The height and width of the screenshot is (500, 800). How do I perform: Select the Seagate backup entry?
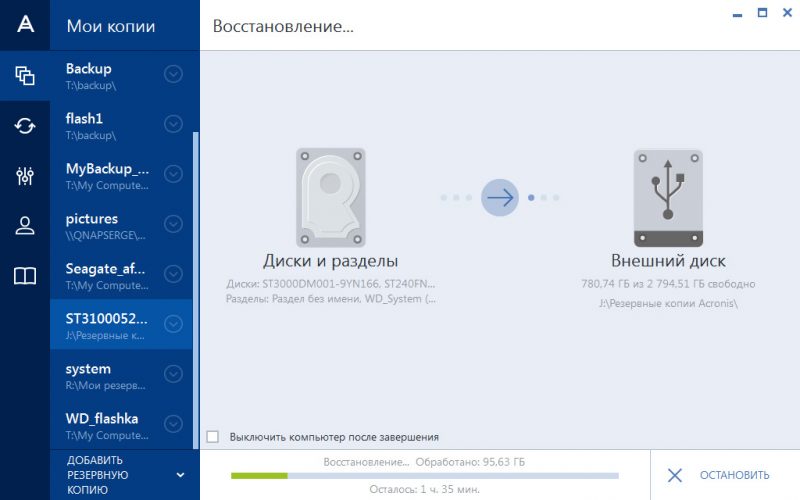pyautogui.click(x=105, y=274)
